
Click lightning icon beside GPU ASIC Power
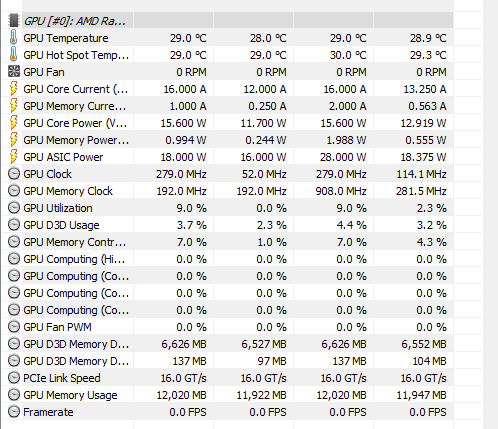(13, 157)
